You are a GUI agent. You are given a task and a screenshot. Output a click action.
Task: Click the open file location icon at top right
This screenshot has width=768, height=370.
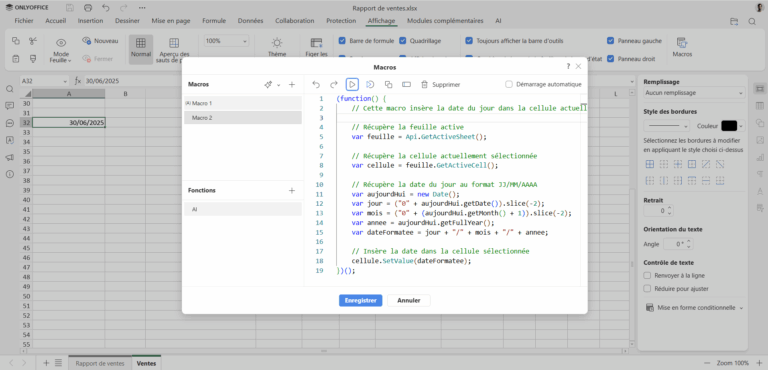coord(734,21)
